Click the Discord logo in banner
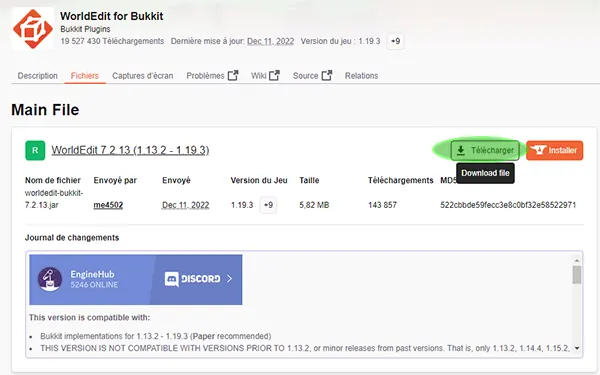Viewport: 600px width, 375px height. 171,279
